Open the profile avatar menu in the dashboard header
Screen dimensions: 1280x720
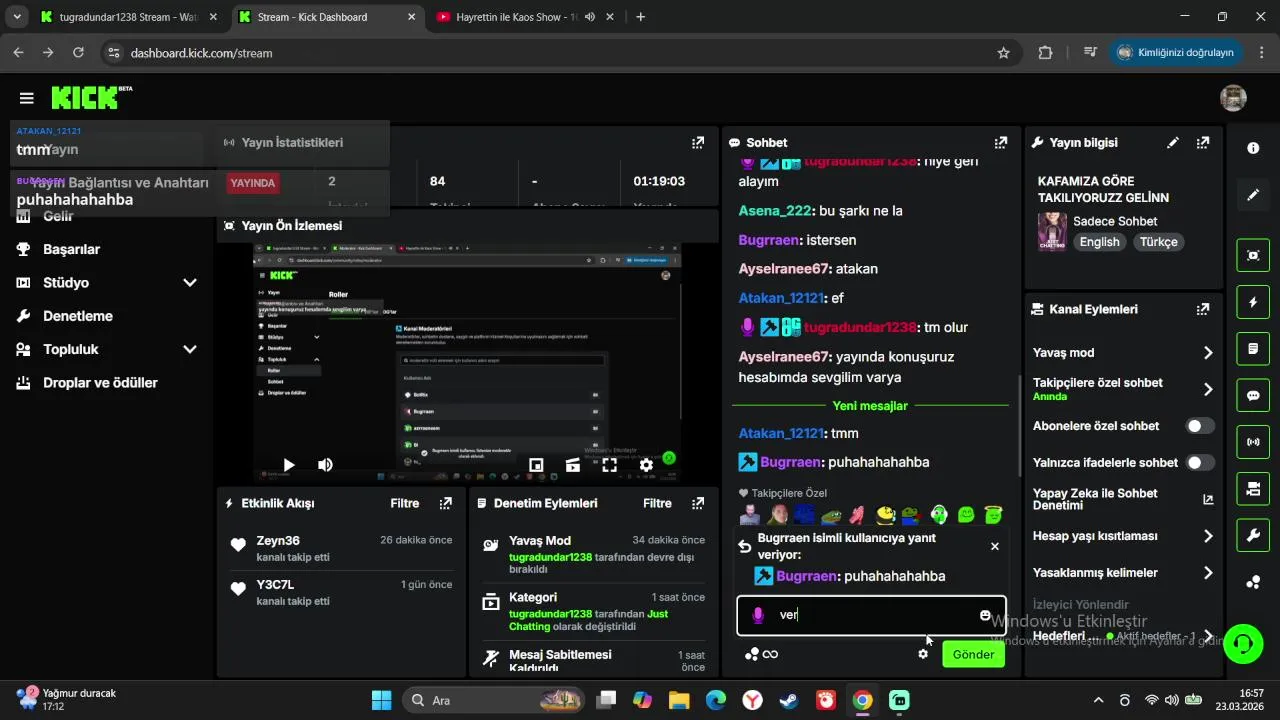[x=1233, y=98]
